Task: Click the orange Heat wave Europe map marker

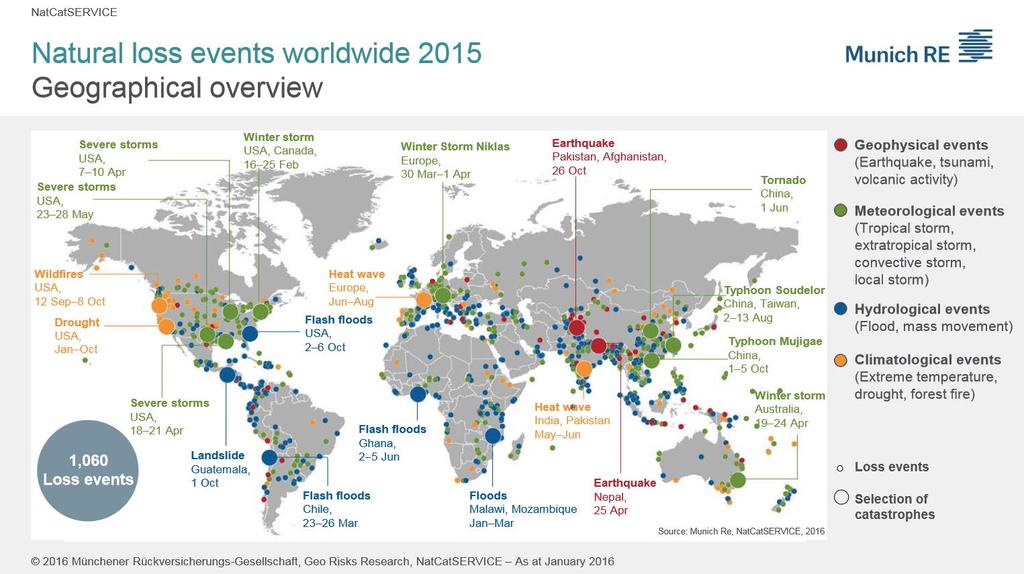Action: 423,300
